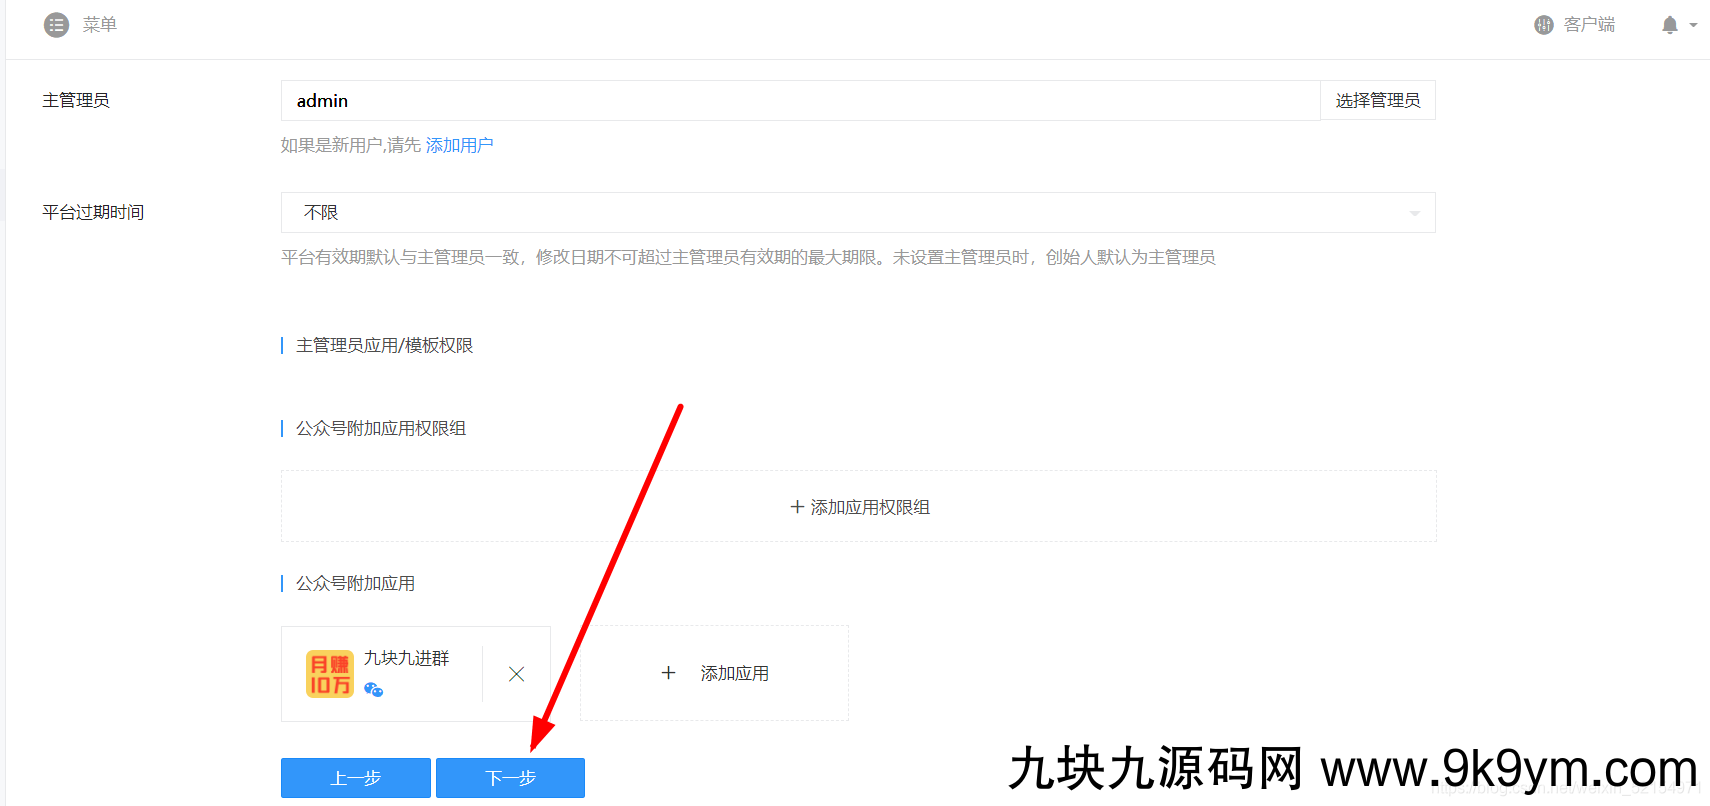Click the 九块九进群 orange app logo
The width and height of the screenshot is (1710, 806).
click(x=329, y=674)
